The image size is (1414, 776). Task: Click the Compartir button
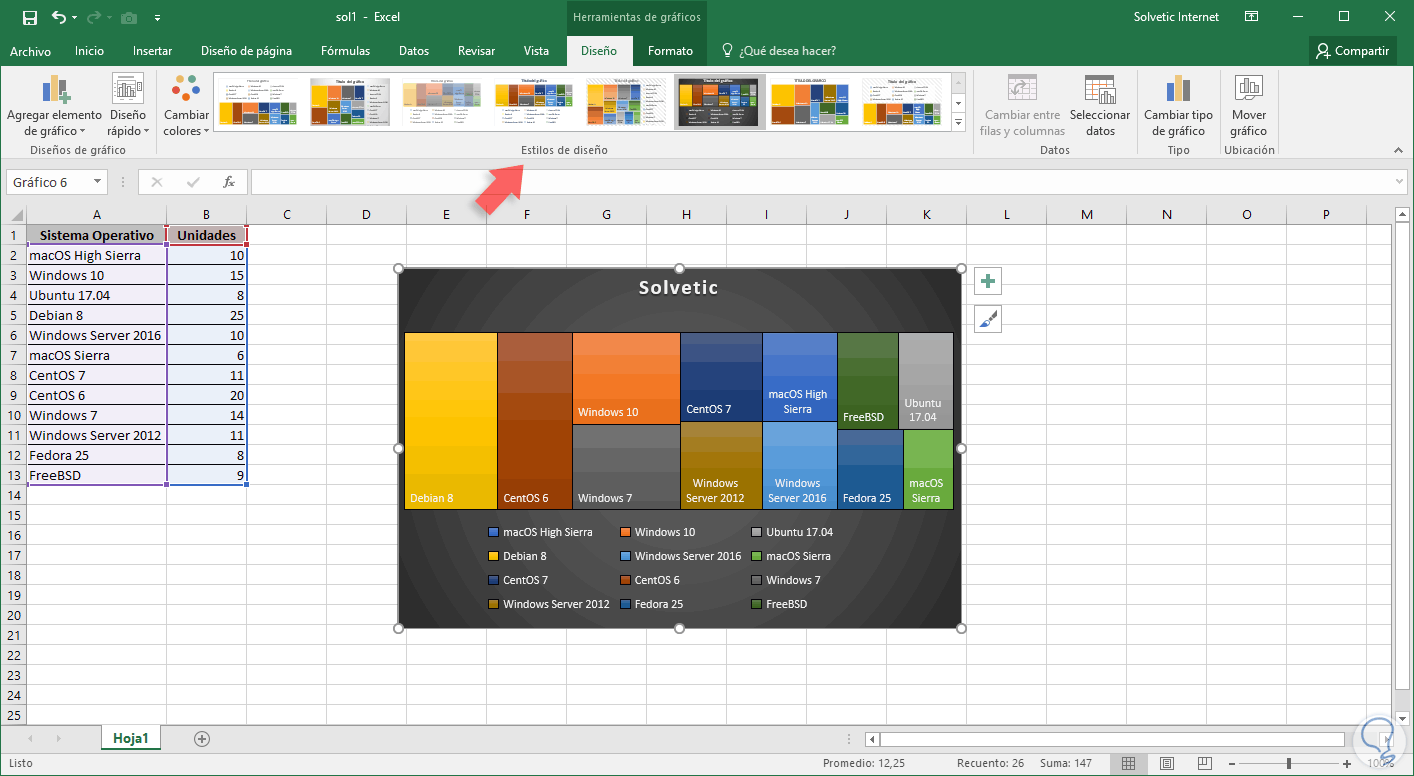click(1353, 51)
